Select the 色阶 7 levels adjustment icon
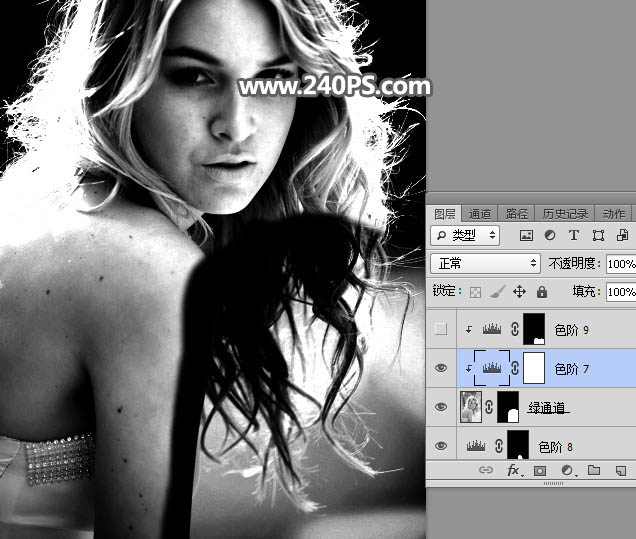This screenshot has width=636, height=539. pos(492,368)
